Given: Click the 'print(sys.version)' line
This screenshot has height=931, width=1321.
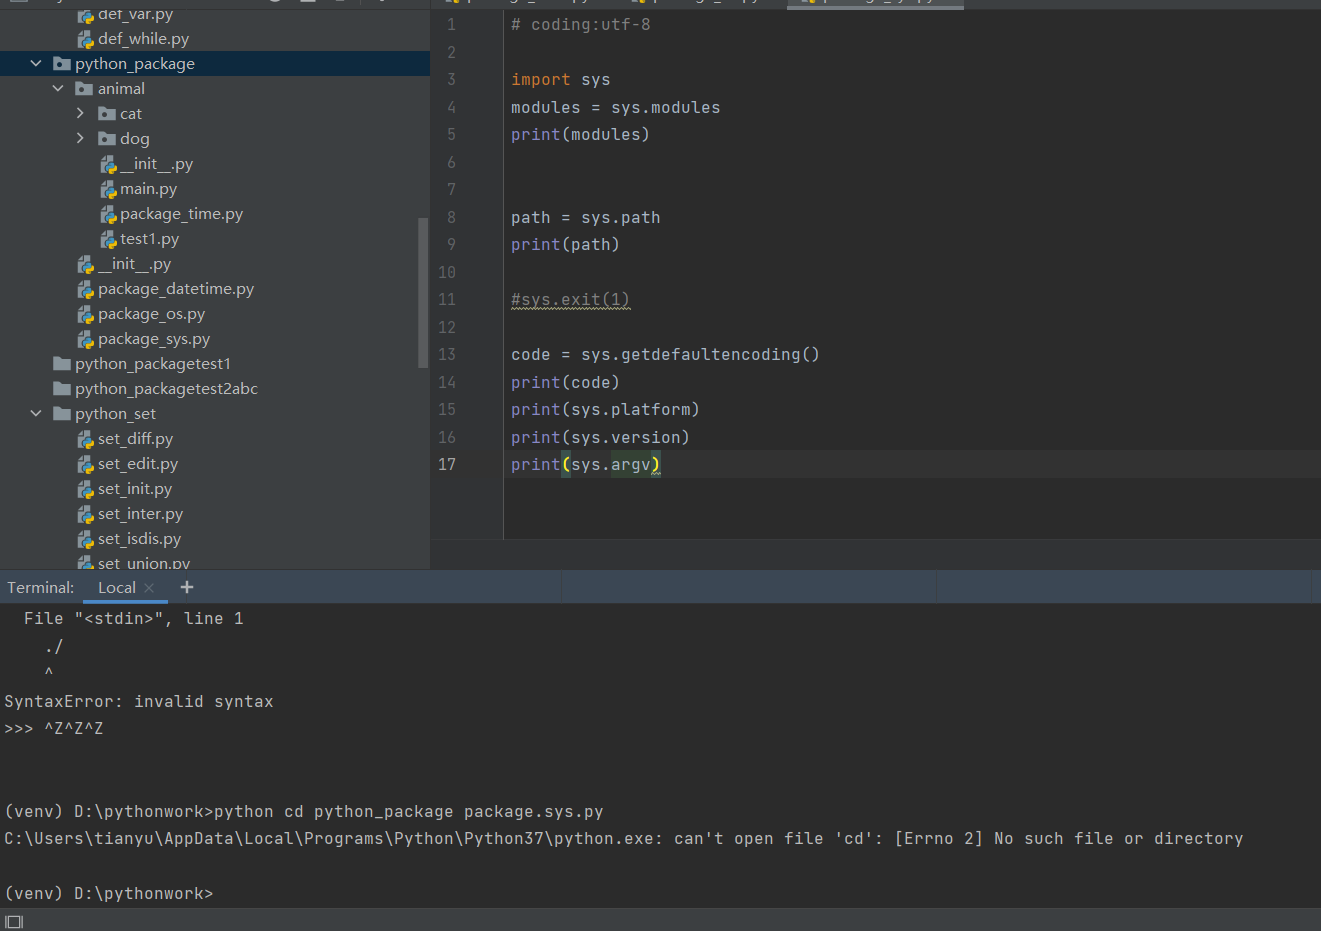Looking at the screenshot, I should coord(600,437).
